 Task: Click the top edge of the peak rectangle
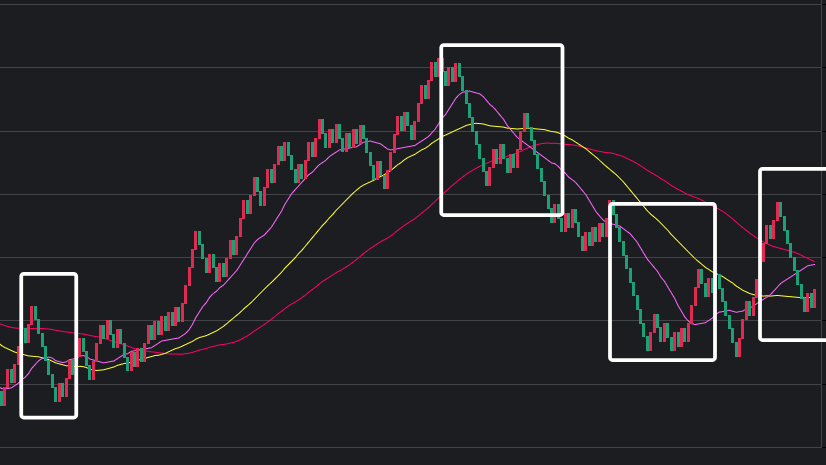pyautogui.click(x=502, y=46)
